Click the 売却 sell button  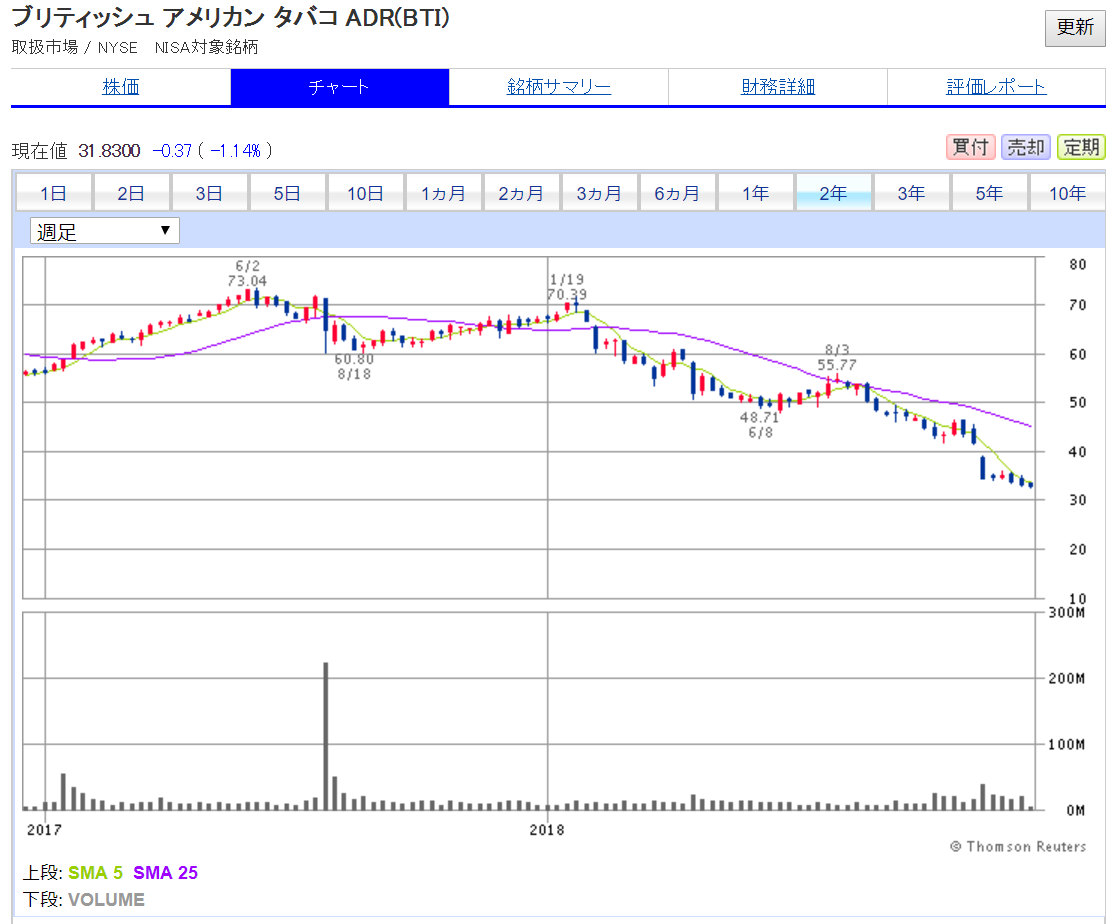click(x=1026, y=147)
